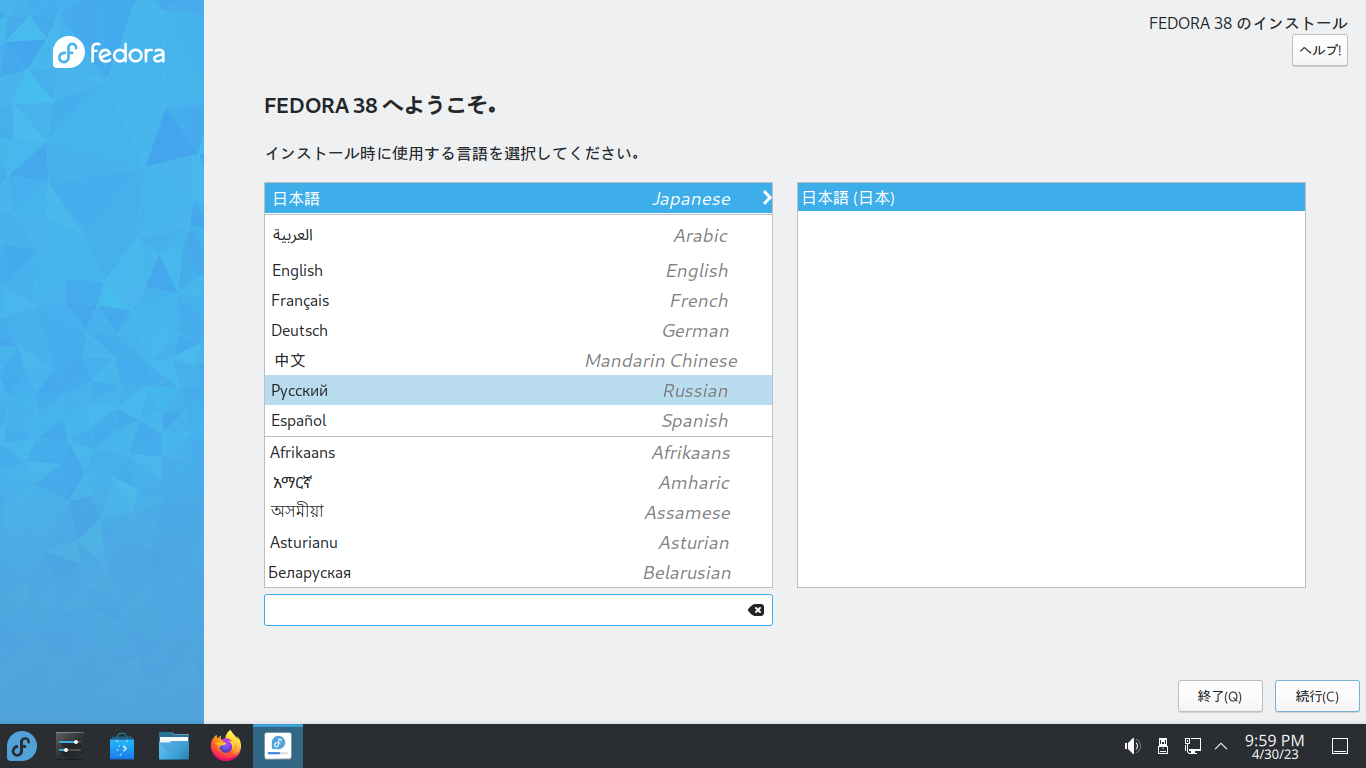The image size is (1366, 768).
Task: Select Русский Russian language row
Action: [518, 390]
